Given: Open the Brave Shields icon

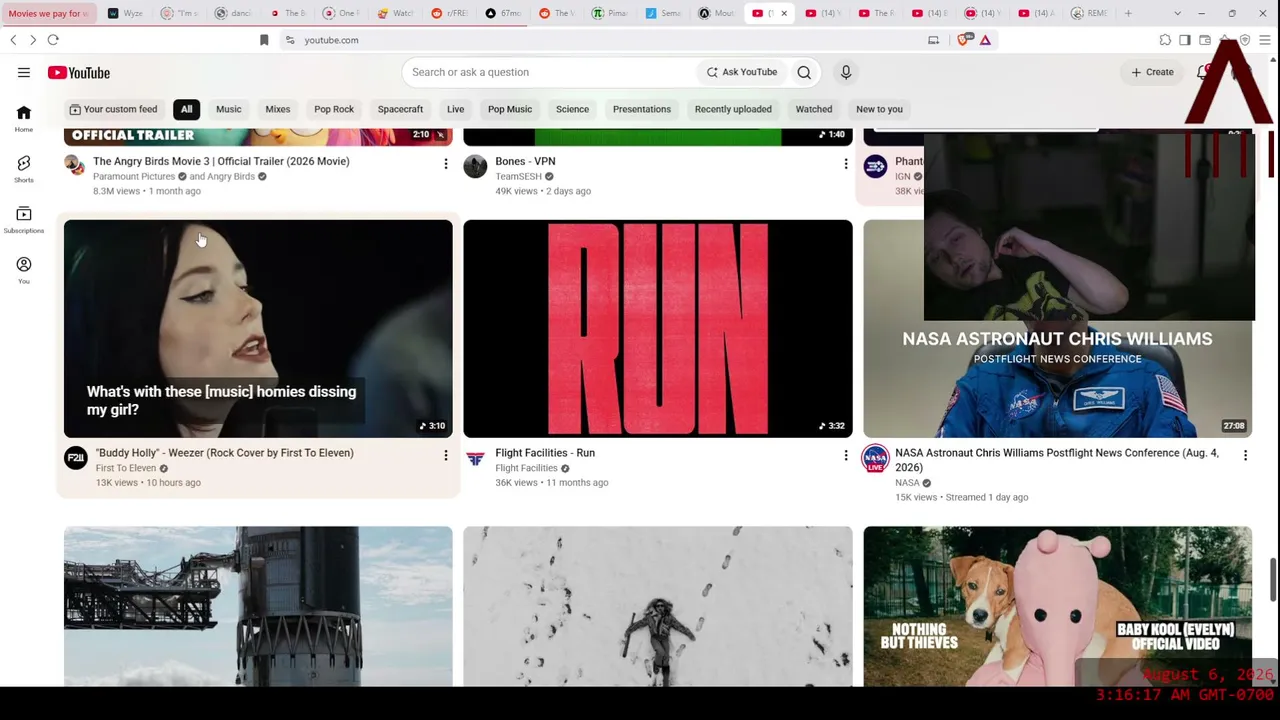Looking at the screenshot, I should 964,40.
